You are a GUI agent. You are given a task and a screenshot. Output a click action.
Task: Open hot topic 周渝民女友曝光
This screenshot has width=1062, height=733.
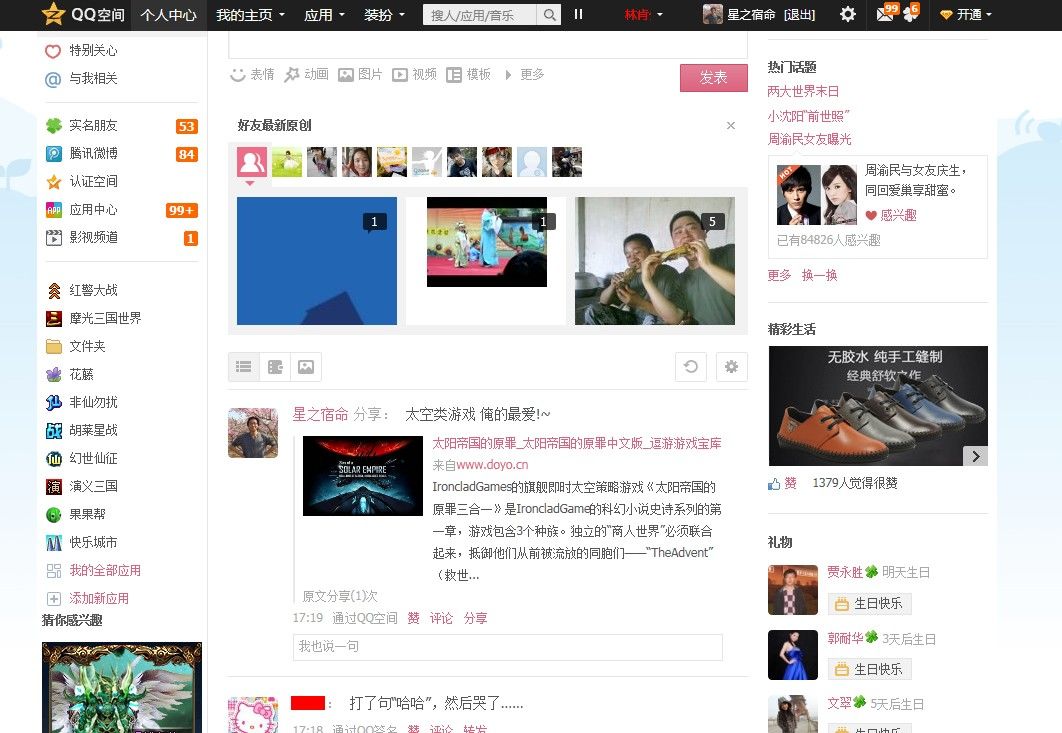(x=809, y=140)
